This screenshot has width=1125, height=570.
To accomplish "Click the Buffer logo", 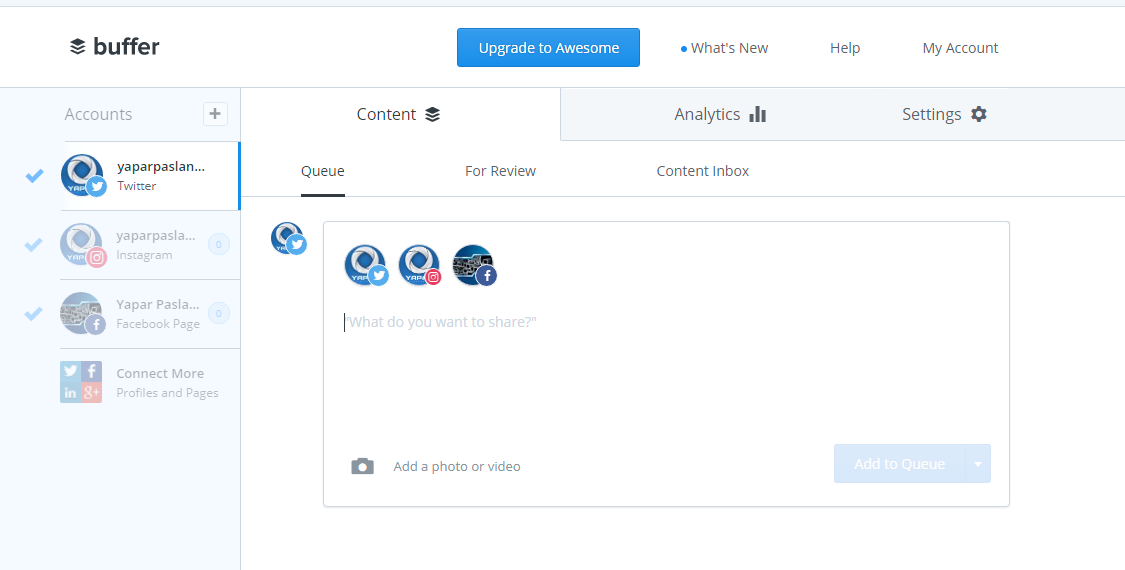I will 114,47.
